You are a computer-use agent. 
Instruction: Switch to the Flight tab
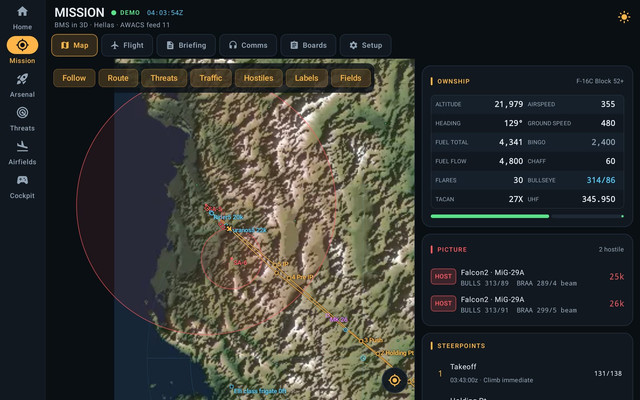(x=127, y=45)
